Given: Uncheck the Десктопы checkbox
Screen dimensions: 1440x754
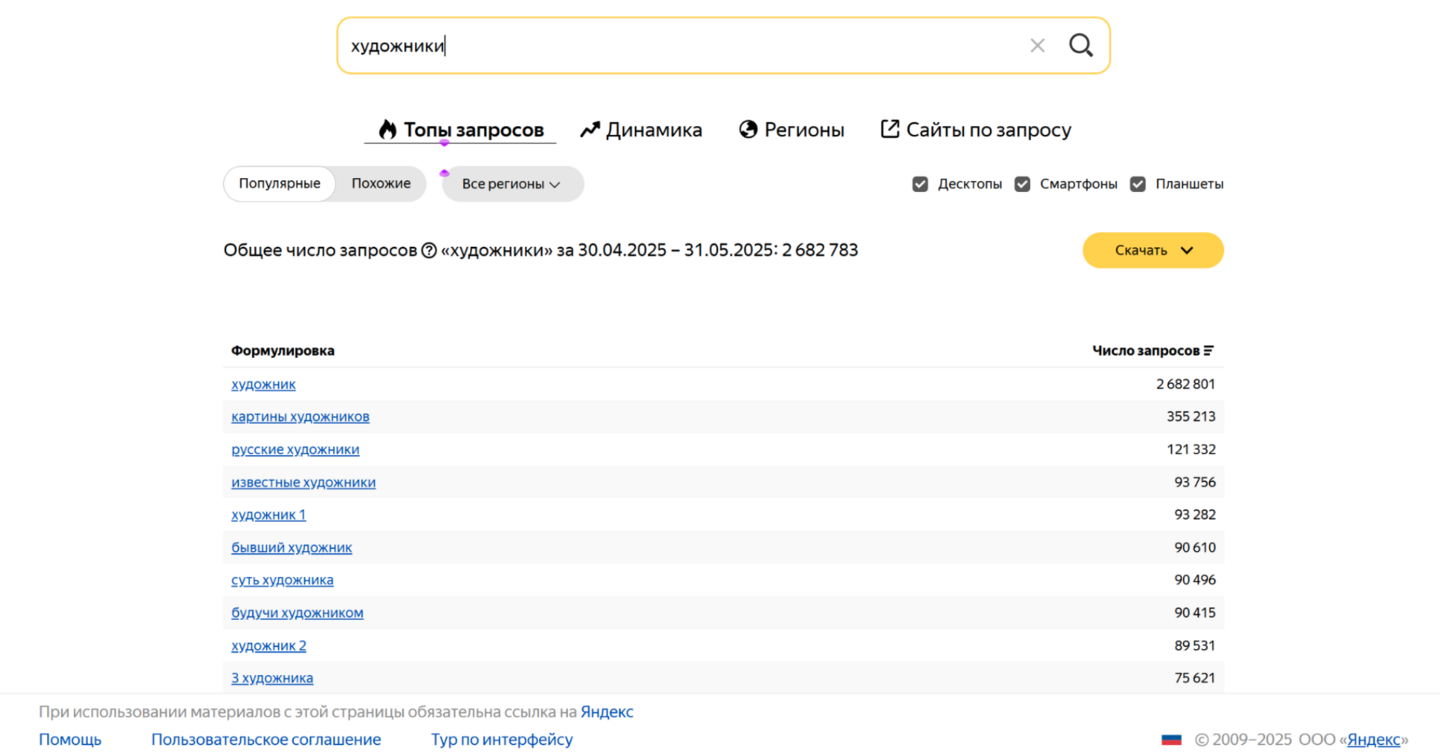Looking at the screenshot, I should [x=920, y=184].
